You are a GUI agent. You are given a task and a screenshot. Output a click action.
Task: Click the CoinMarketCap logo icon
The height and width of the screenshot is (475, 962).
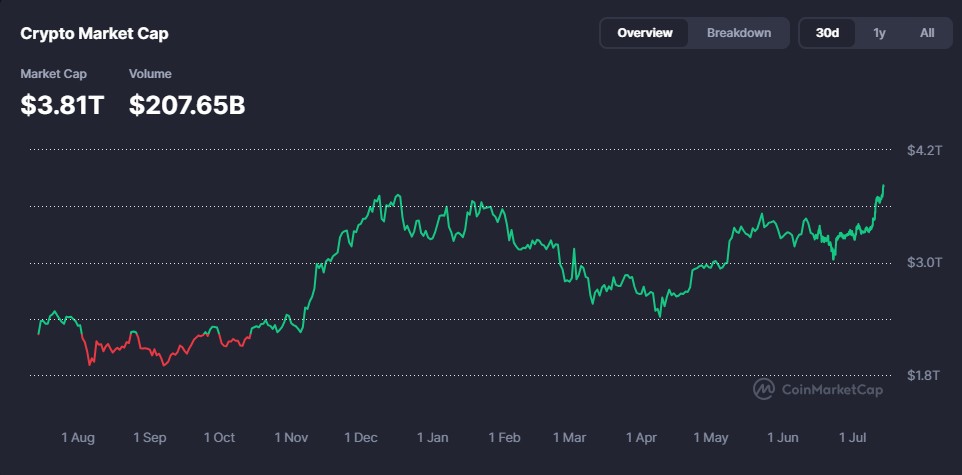[x=764, y=389]
